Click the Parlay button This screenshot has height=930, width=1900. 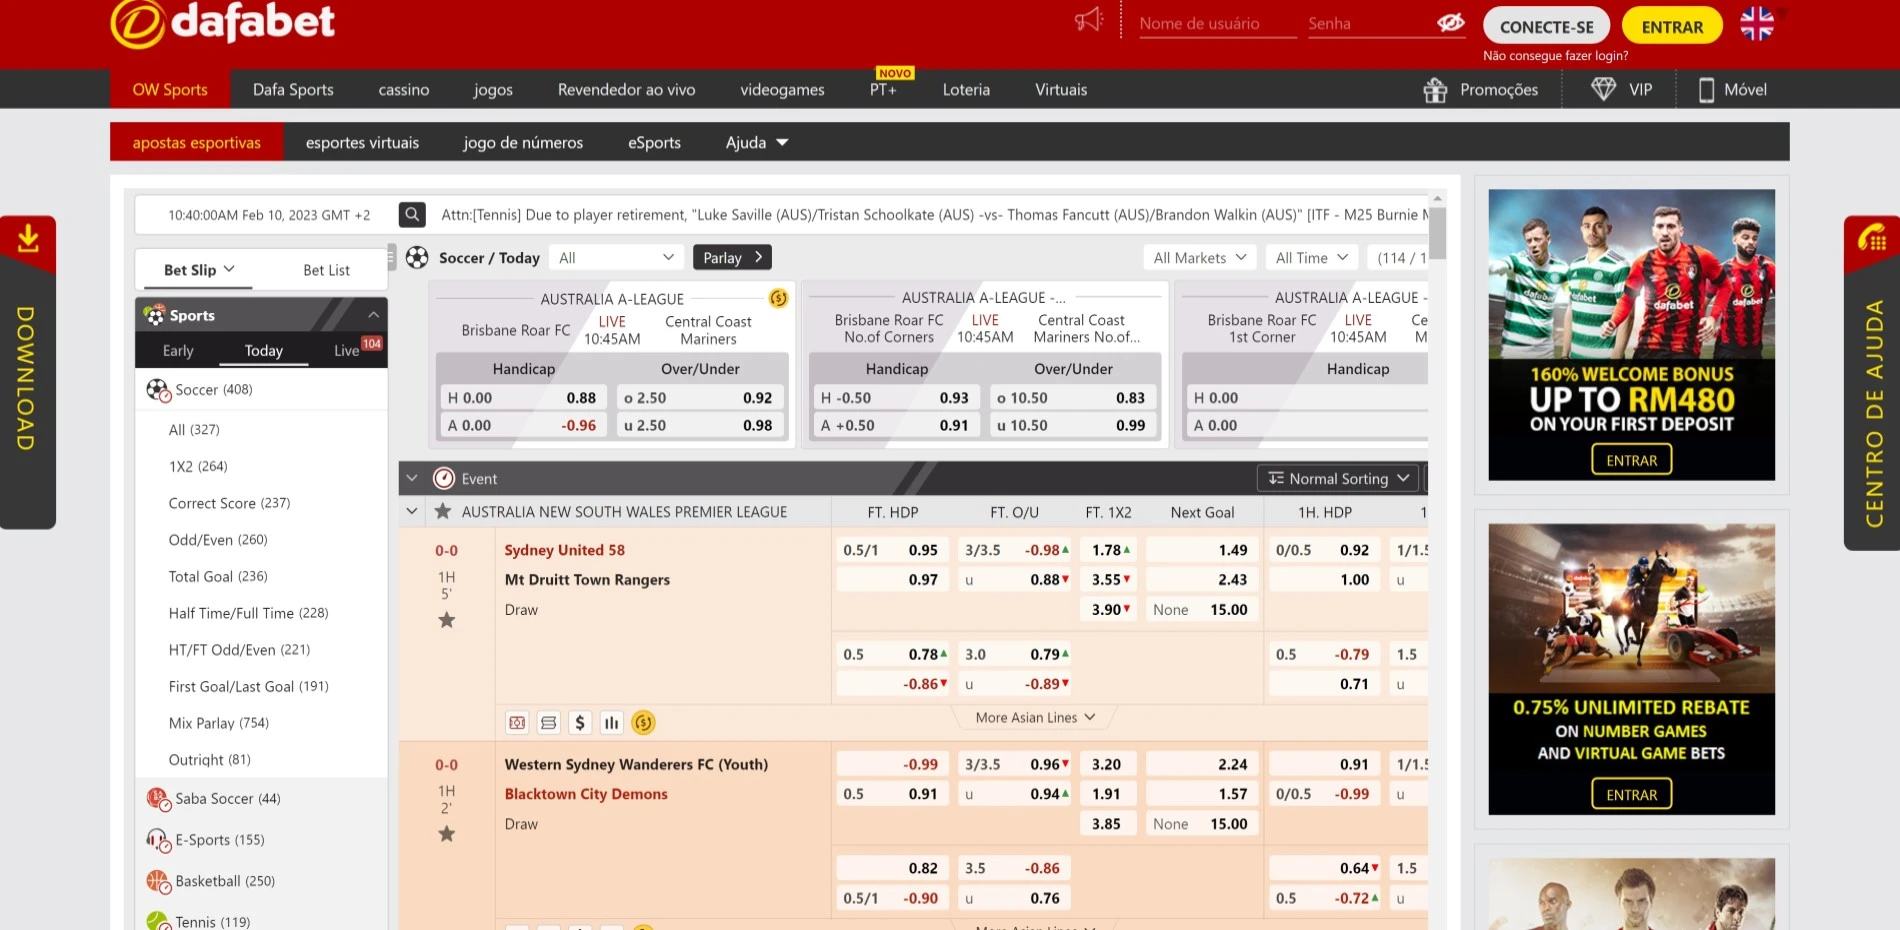point(732,257)
